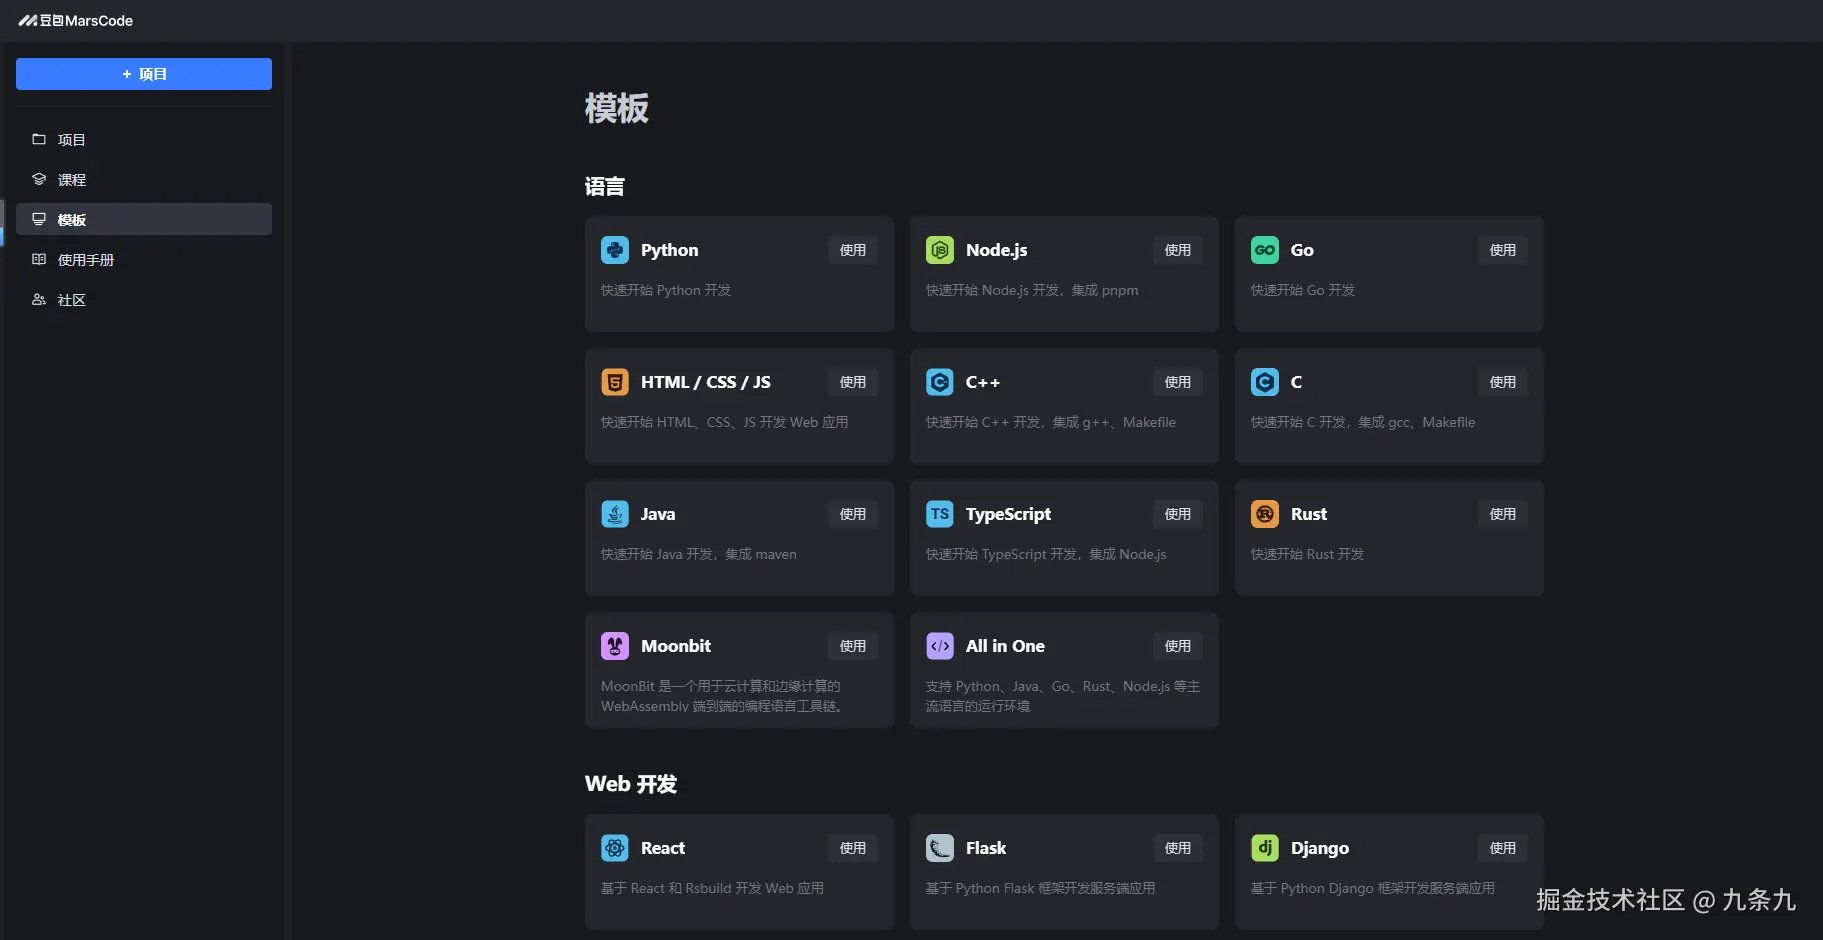The image size is (1823, 940).
Task: Click the MarsCode logo at top left
Action: point(75,20)
